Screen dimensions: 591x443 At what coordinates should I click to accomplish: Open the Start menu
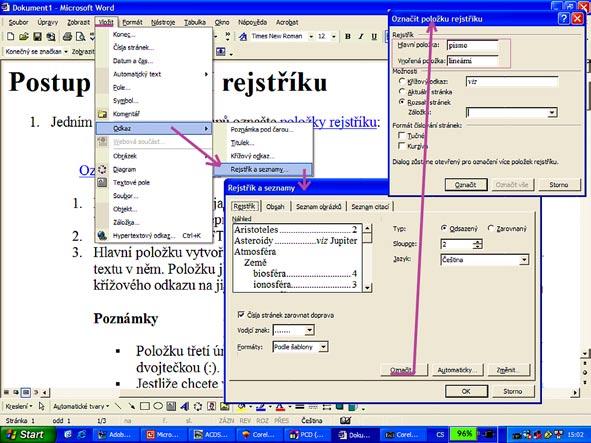[28, 434]
